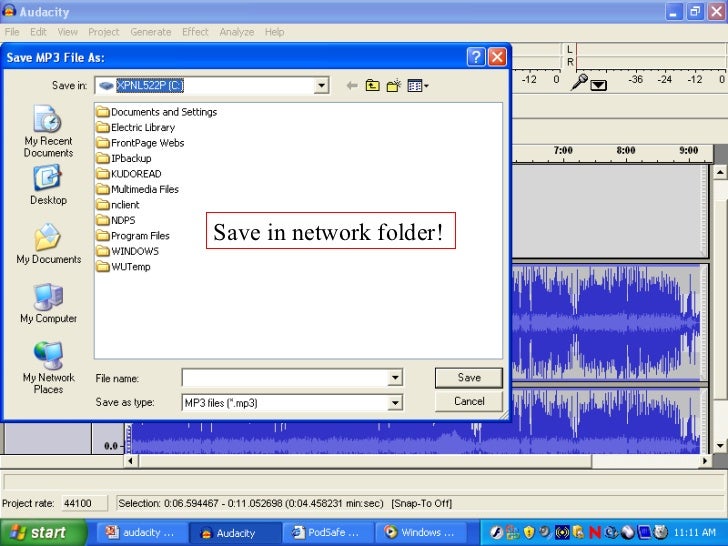Go up one folder level

click(x=372, y=85)
